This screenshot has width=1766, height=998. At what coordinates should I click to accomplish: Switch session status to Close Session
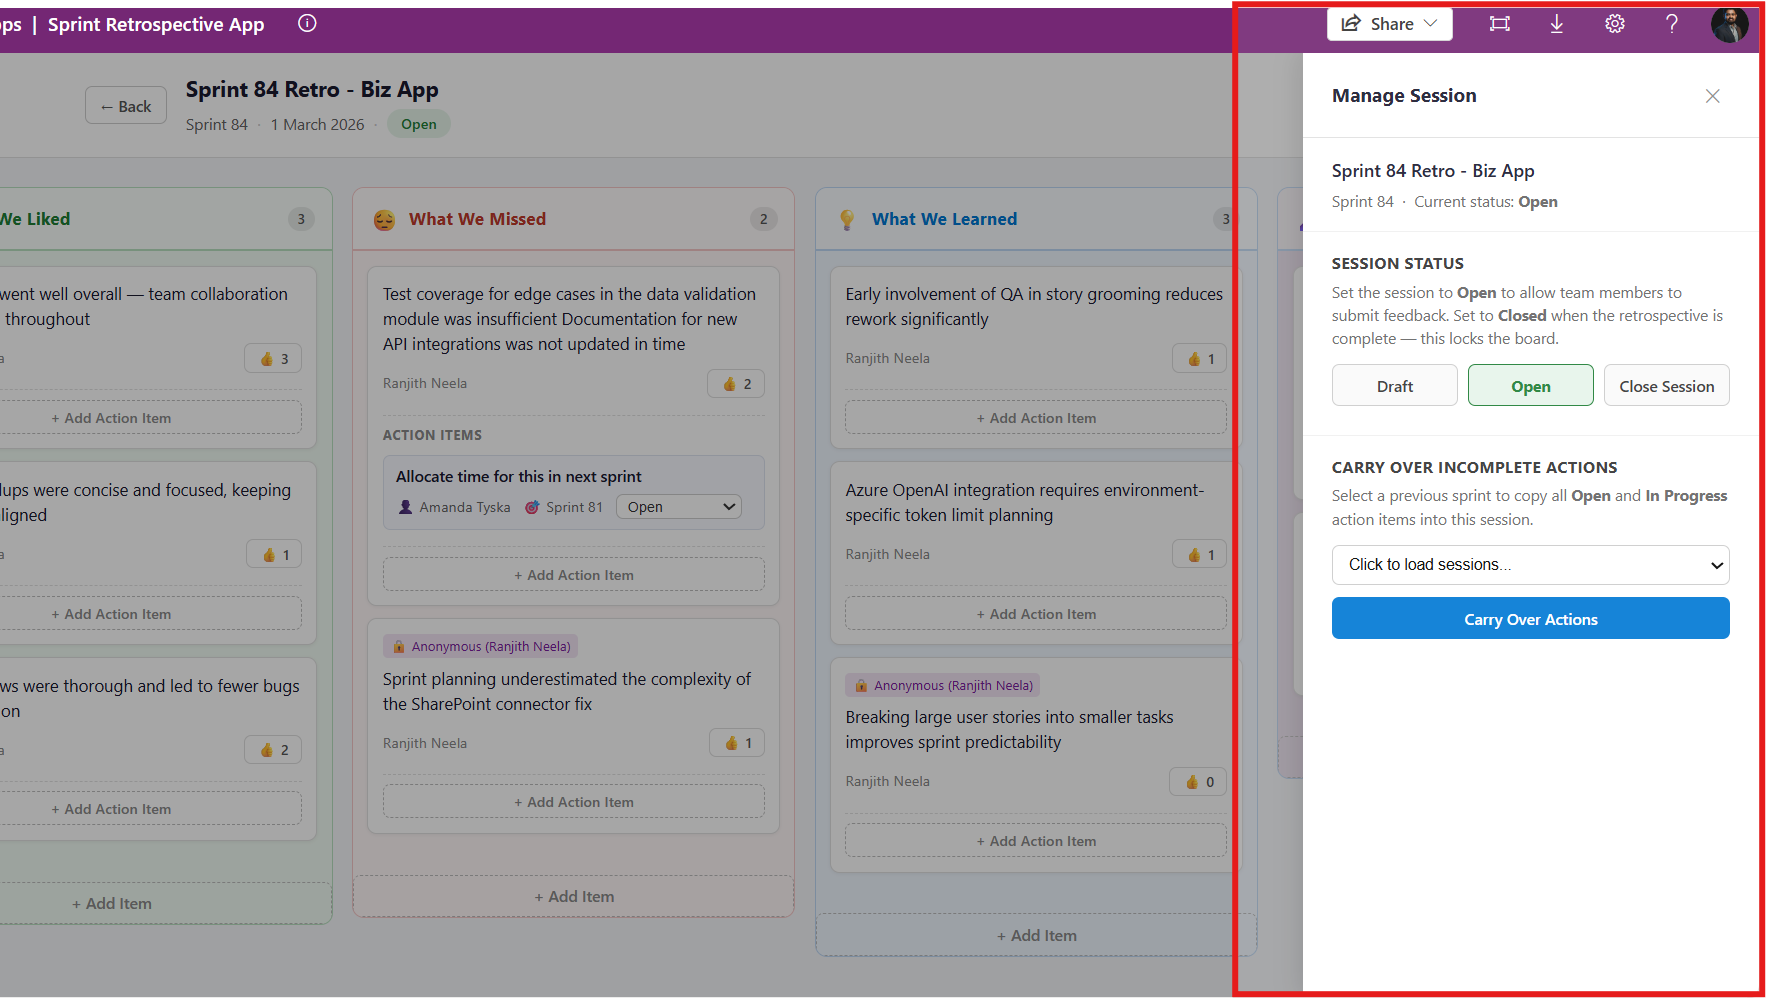[1666, 385]
